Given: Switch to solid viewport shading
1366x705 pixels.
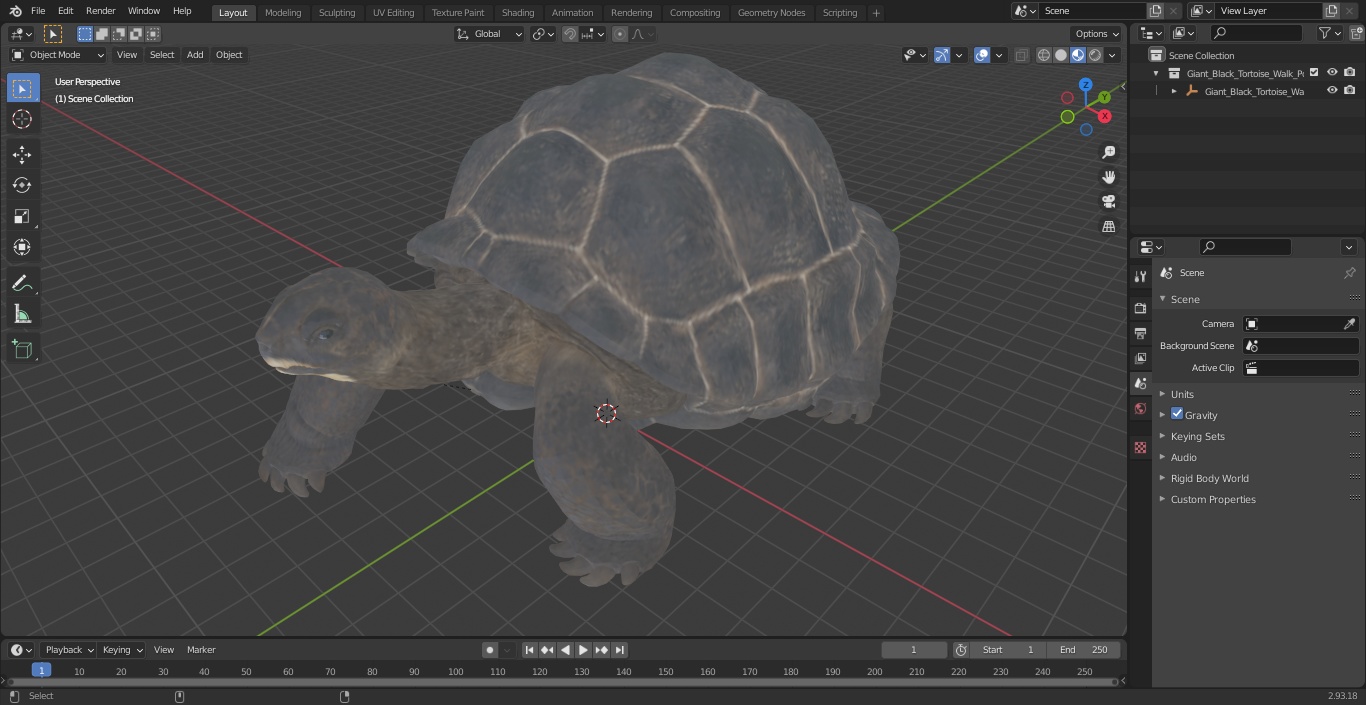Looking at the screenshot, I should (x=1061, y=55).
